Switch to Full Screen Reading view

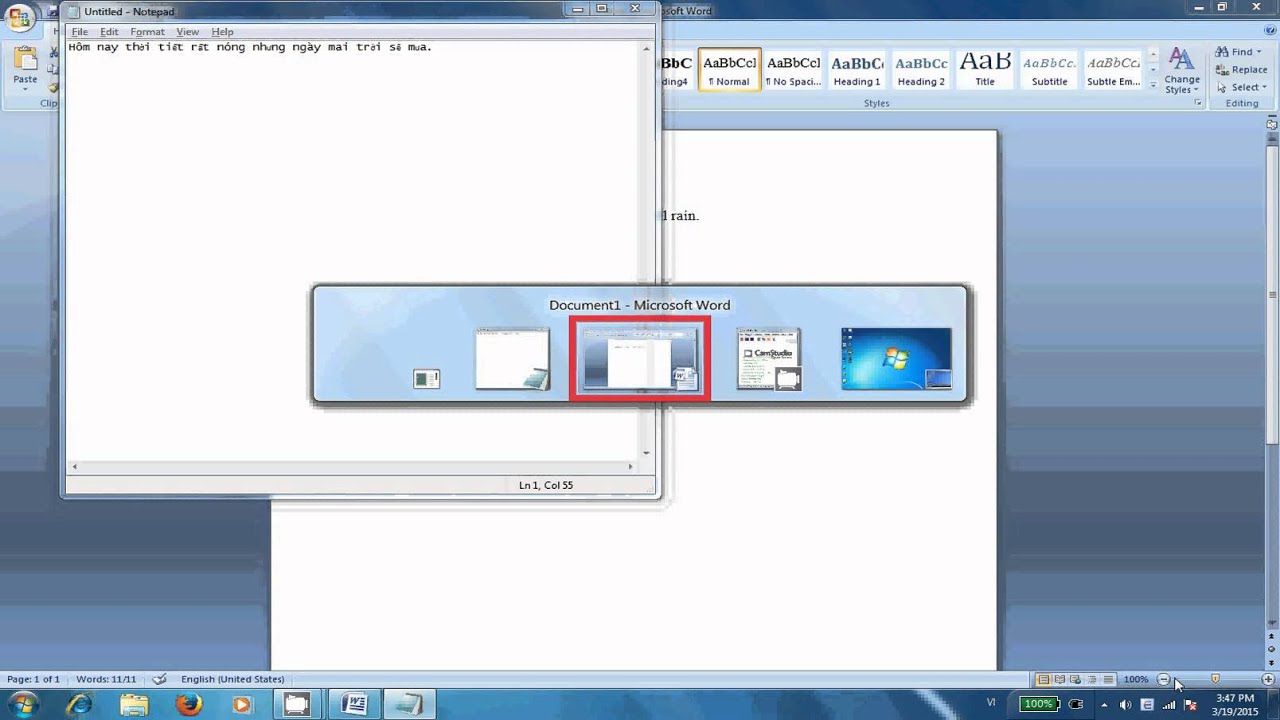click(1060, 680)
